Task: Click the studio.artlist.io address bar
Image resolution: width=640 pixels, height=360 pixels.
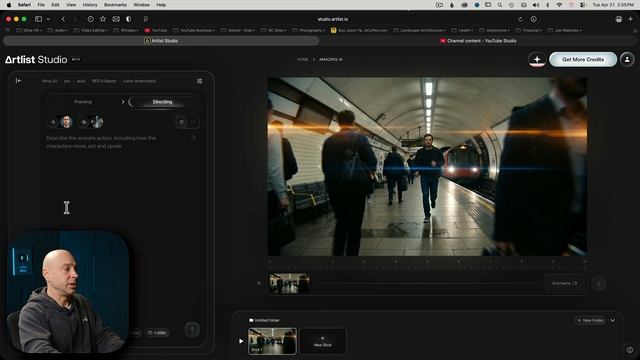Action: point(333,19)
